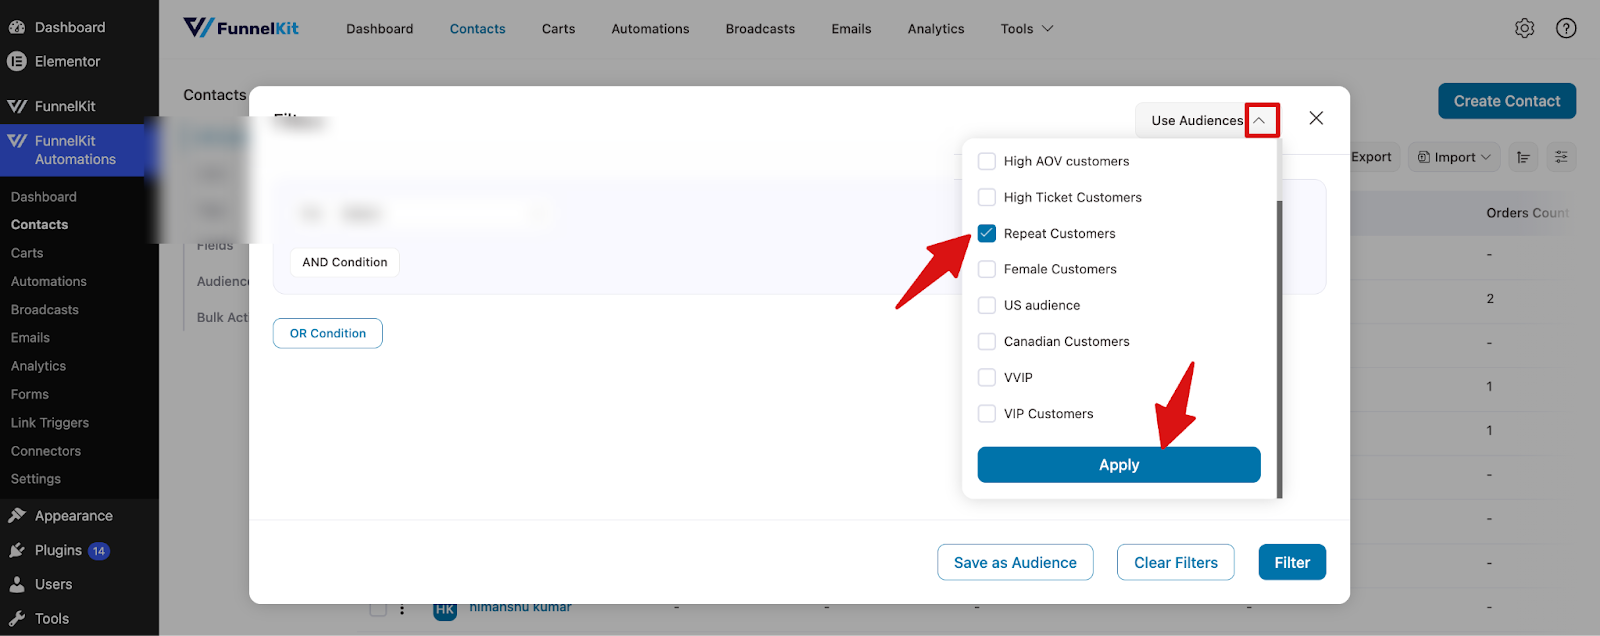Viewport: 1600px width, 636px height.
Task: Check the VVIP checkbox
Action: (x=987, y=377)
